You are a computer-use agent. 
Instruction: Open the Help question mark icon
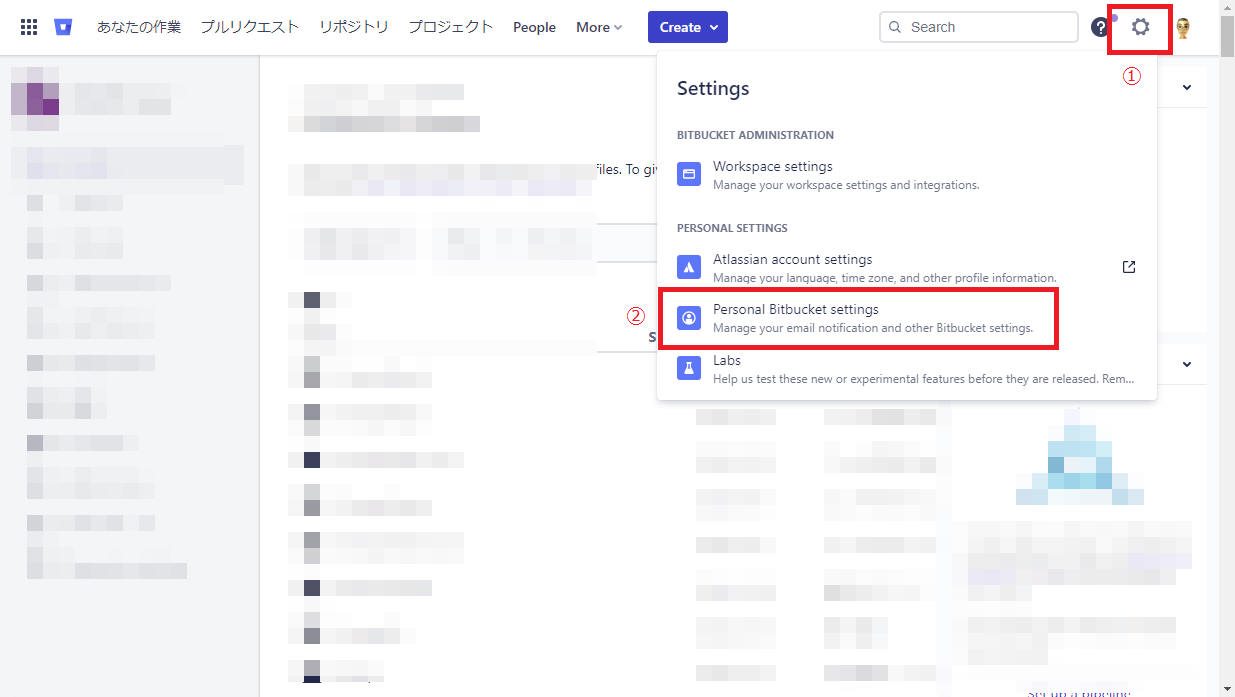tap(1100, 27)
